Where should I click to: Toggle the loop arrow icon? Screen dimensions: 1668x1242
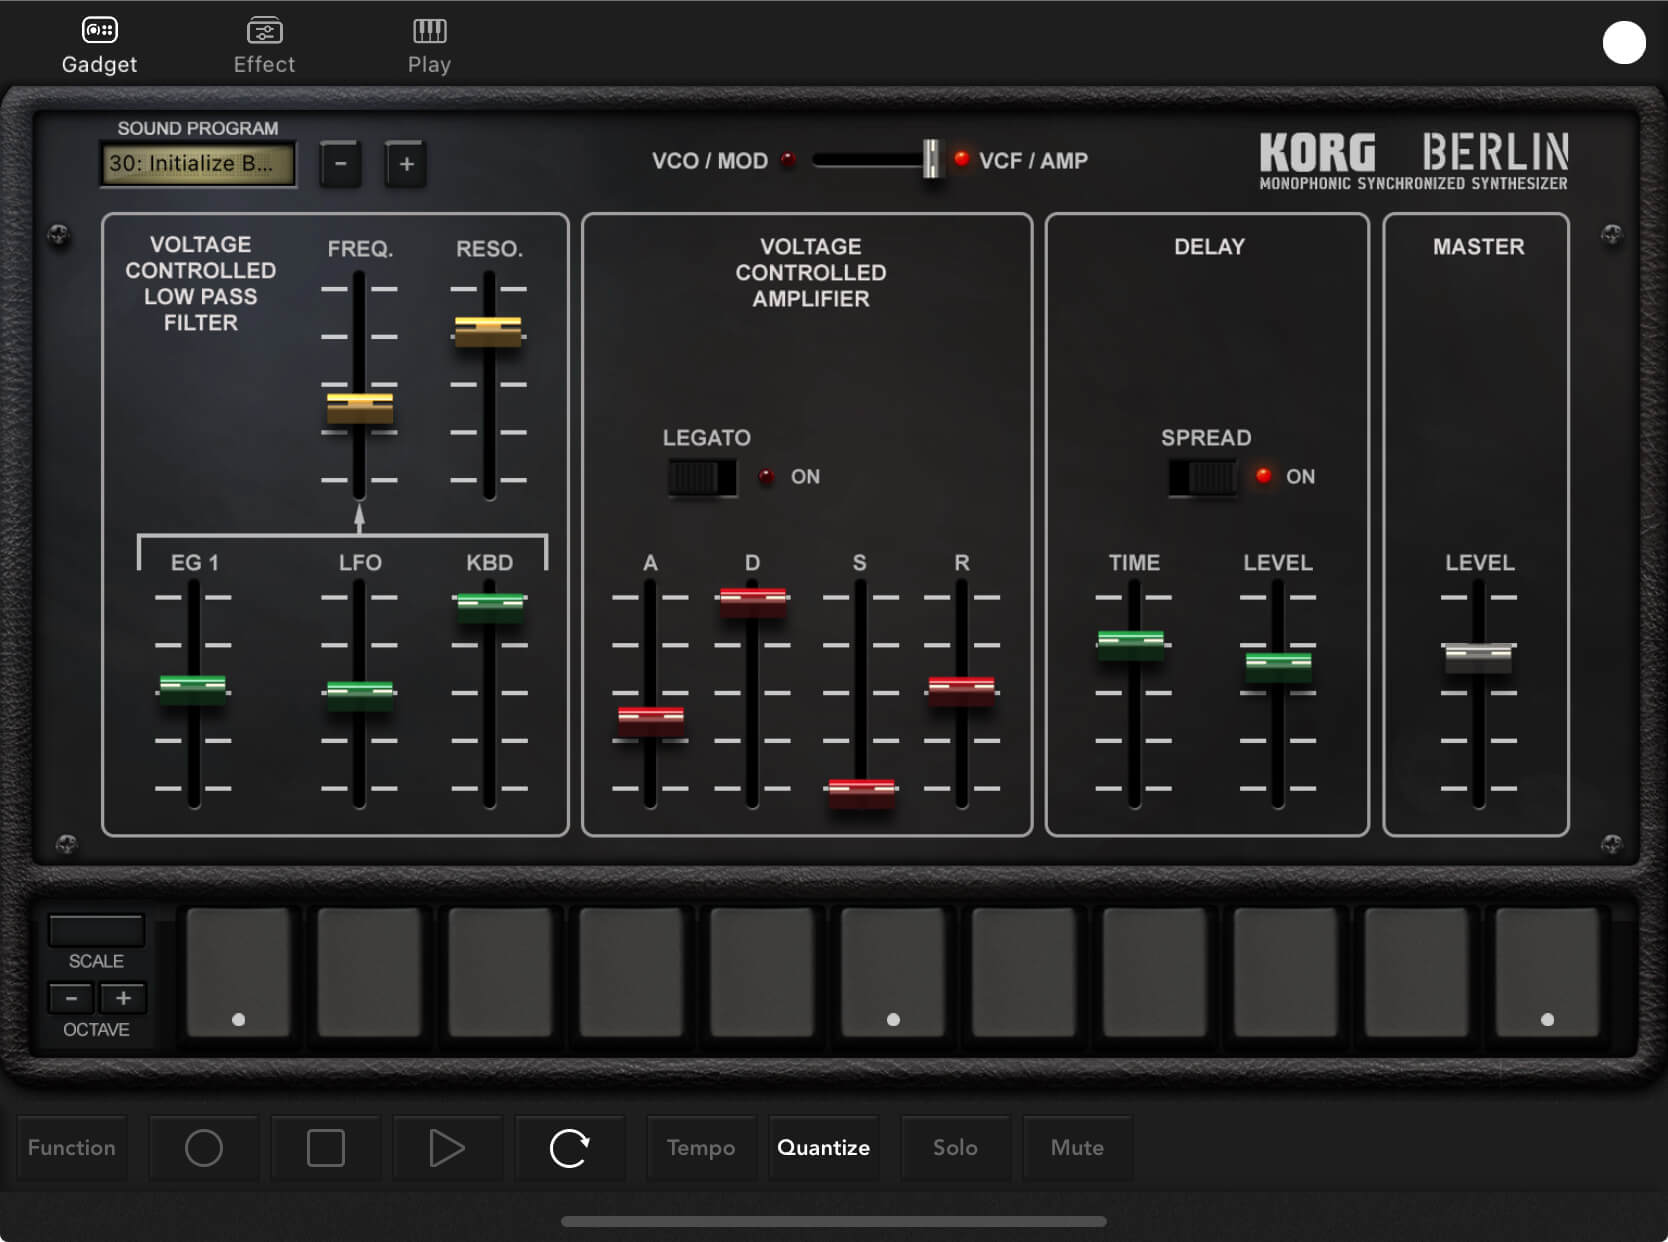tap(569, 1148)
